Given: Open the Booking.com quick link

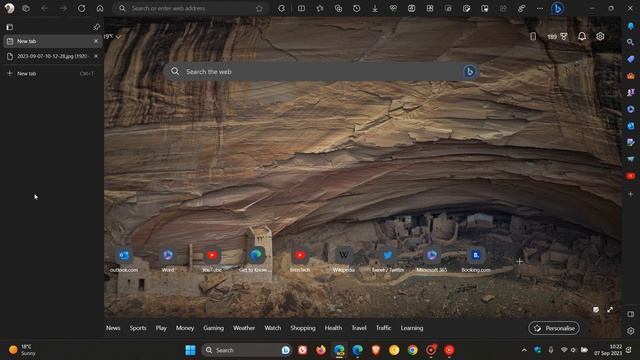Looking at the screenshot, I should 476,260.
